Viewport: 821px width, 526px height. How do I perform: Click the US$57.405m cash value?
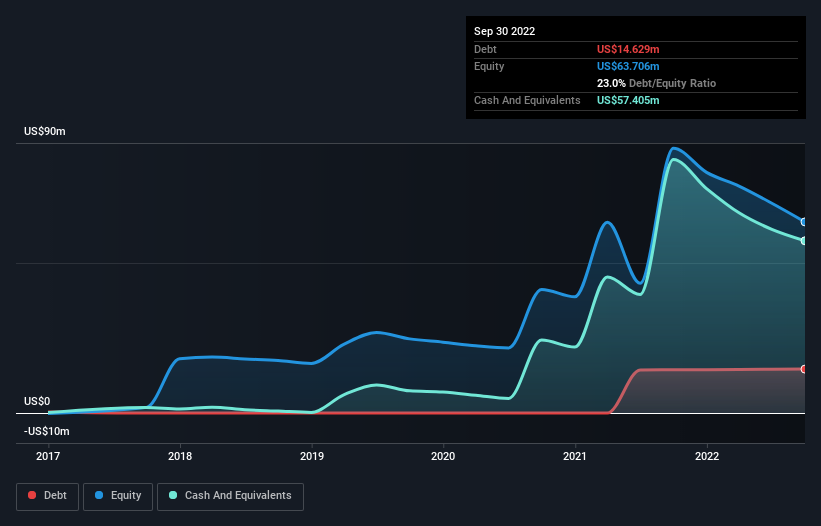click(x=628, y=100)
